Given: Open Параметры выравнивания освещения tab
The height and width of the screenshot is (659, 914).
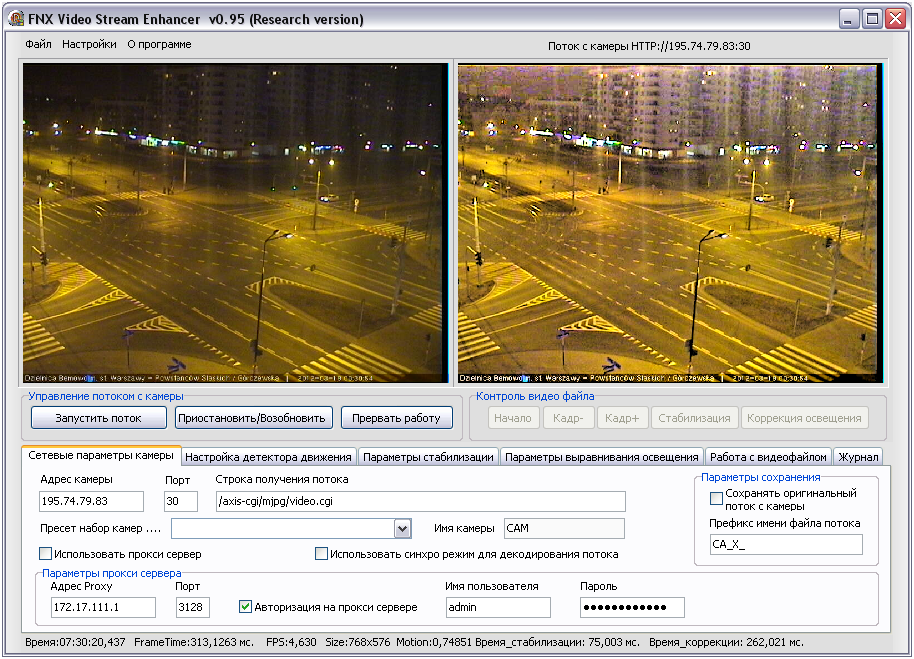Looking at the screenshot, I should (602, 457).
